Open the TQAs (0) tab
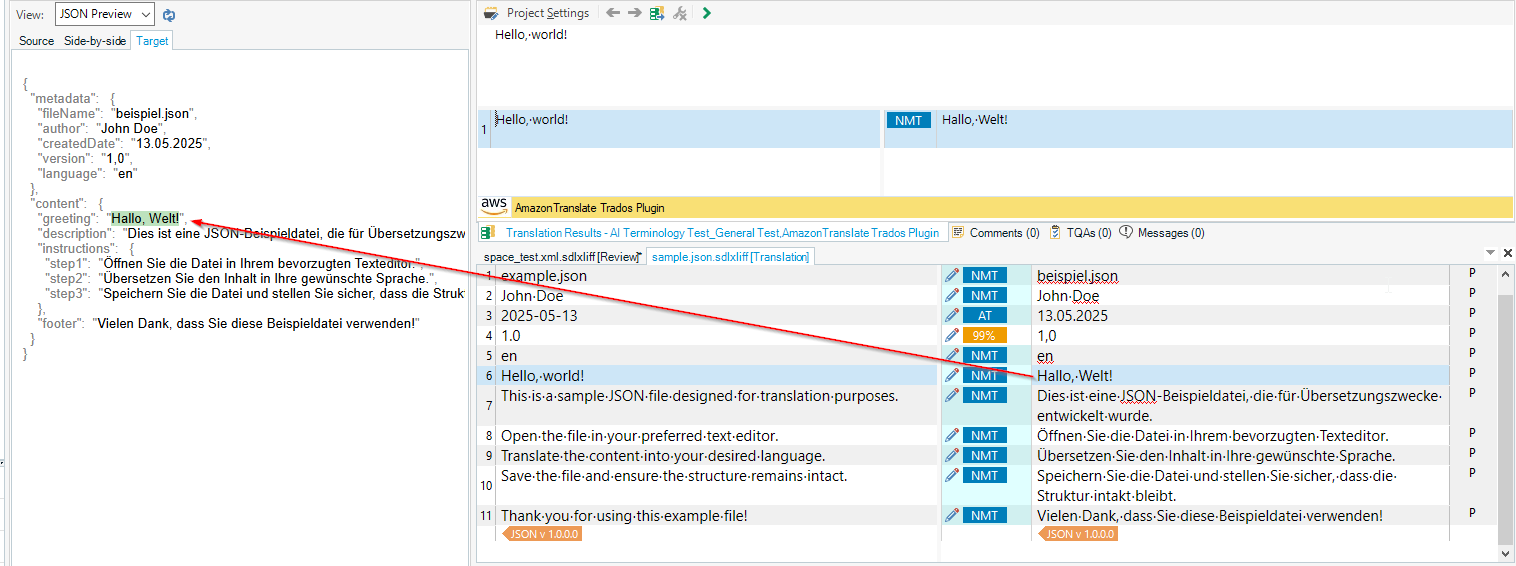1516x566 pixels. click(x=1080, y=232)
